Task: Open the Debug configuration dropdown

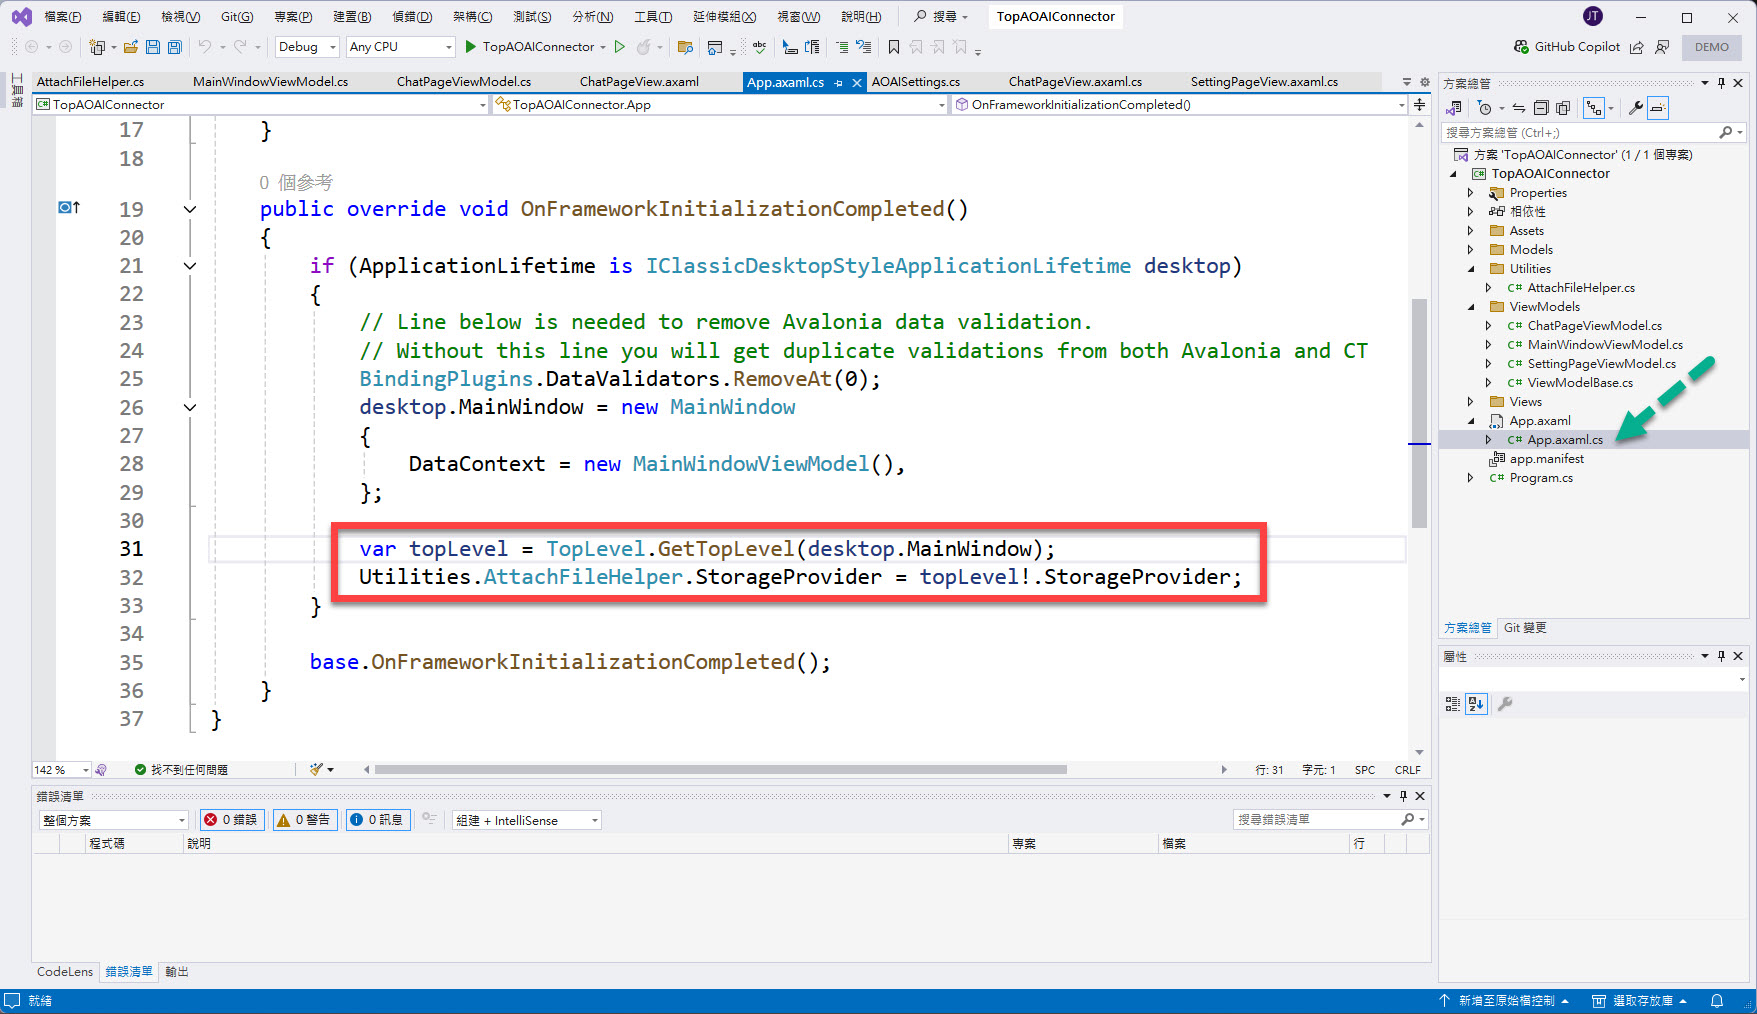Action: tap(307, 47)
